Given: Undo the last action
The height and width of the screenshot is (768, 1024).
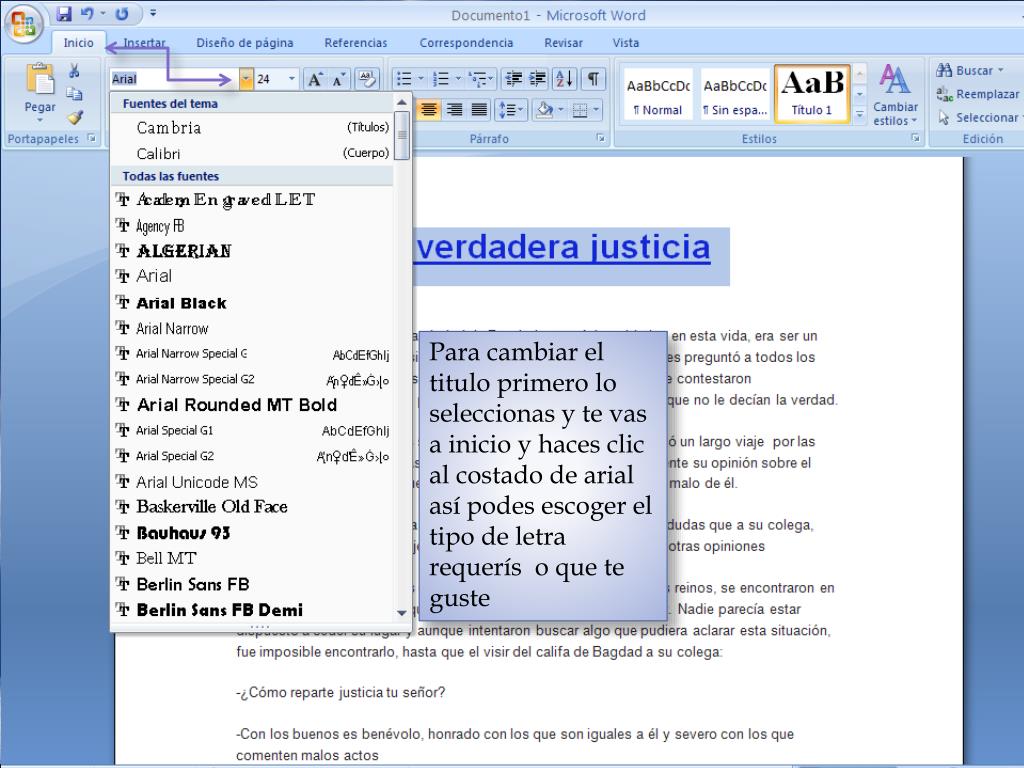Looking at the screenshot, I should click(x=87, y=14).
